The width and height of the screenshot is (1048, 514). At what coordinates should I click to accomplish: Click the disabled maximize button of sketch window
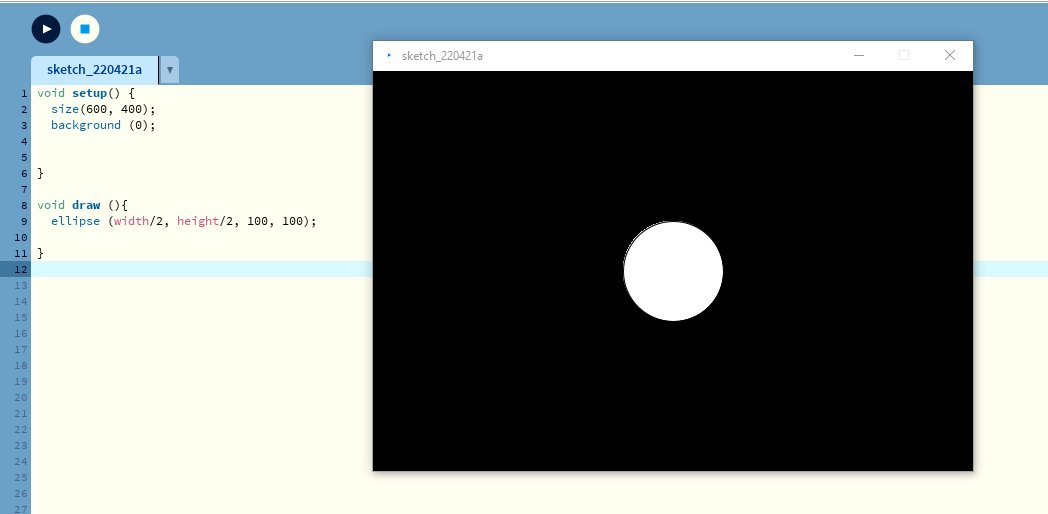tap(904, 55)
